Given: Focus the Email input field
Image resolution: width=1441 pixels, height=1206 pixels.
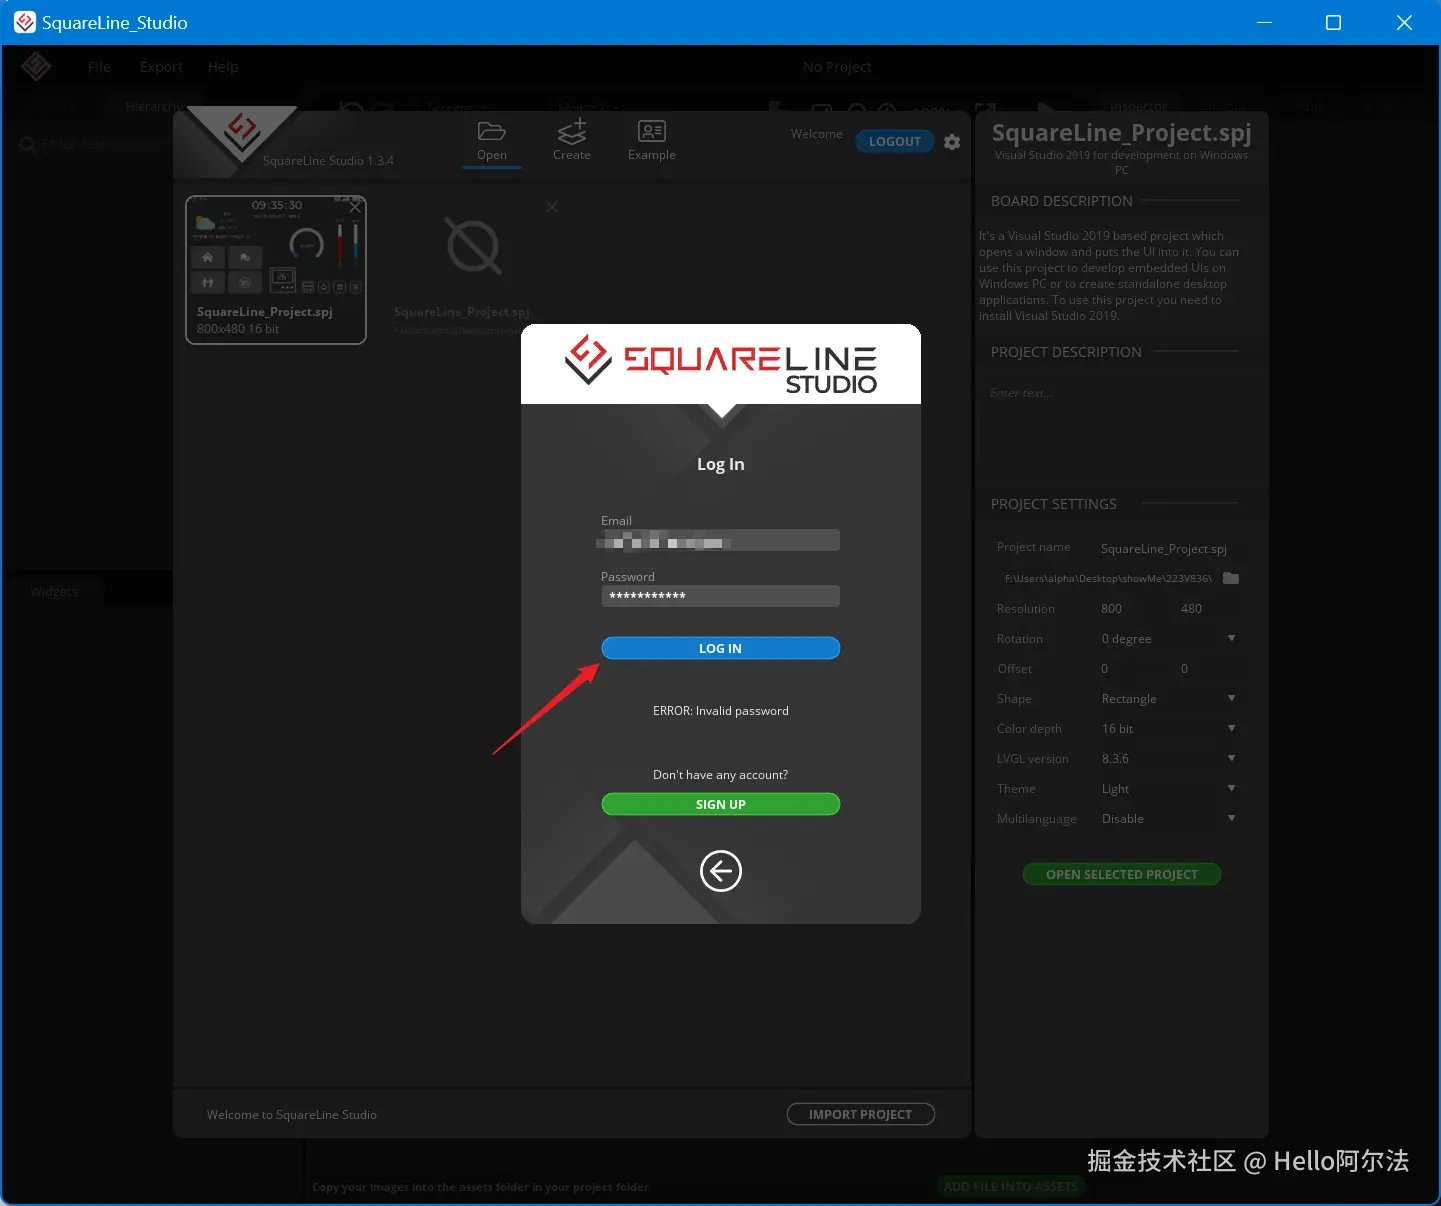Looking at the screenshot, I should [x=720, y=541].
